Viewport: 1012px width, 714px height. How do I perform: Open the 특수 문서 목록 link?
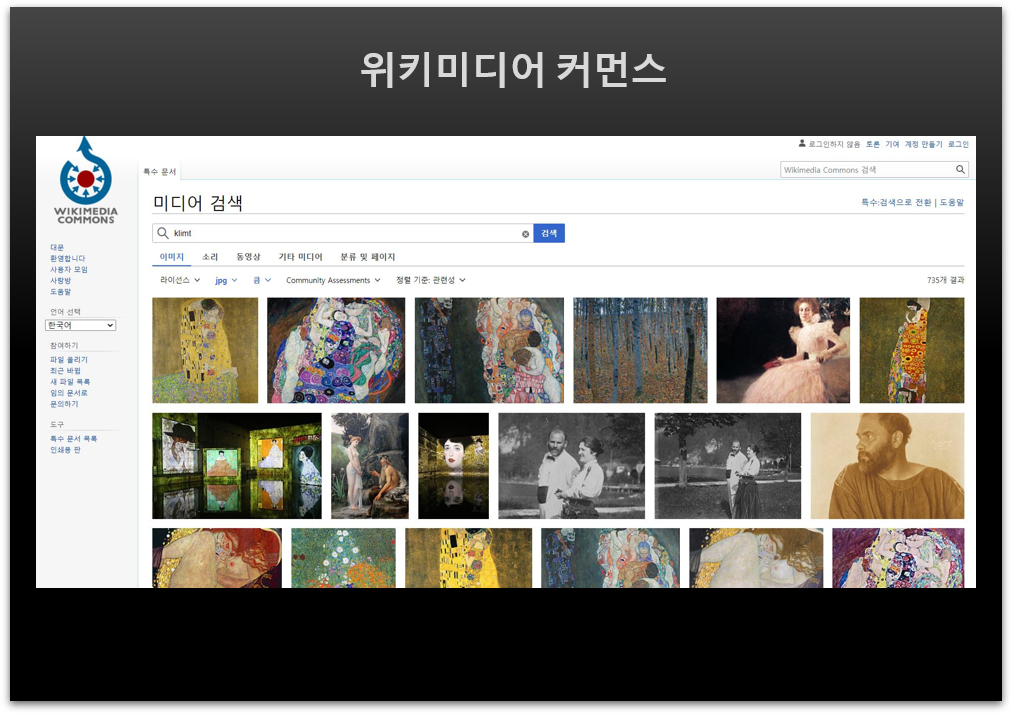pos(74,438)
